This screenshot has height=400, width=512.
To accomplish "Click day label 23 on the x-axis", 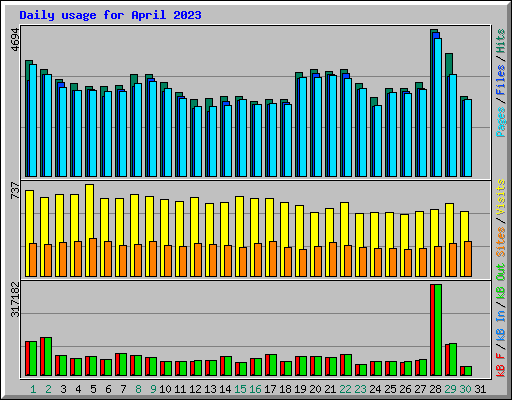I will (360, 389).
